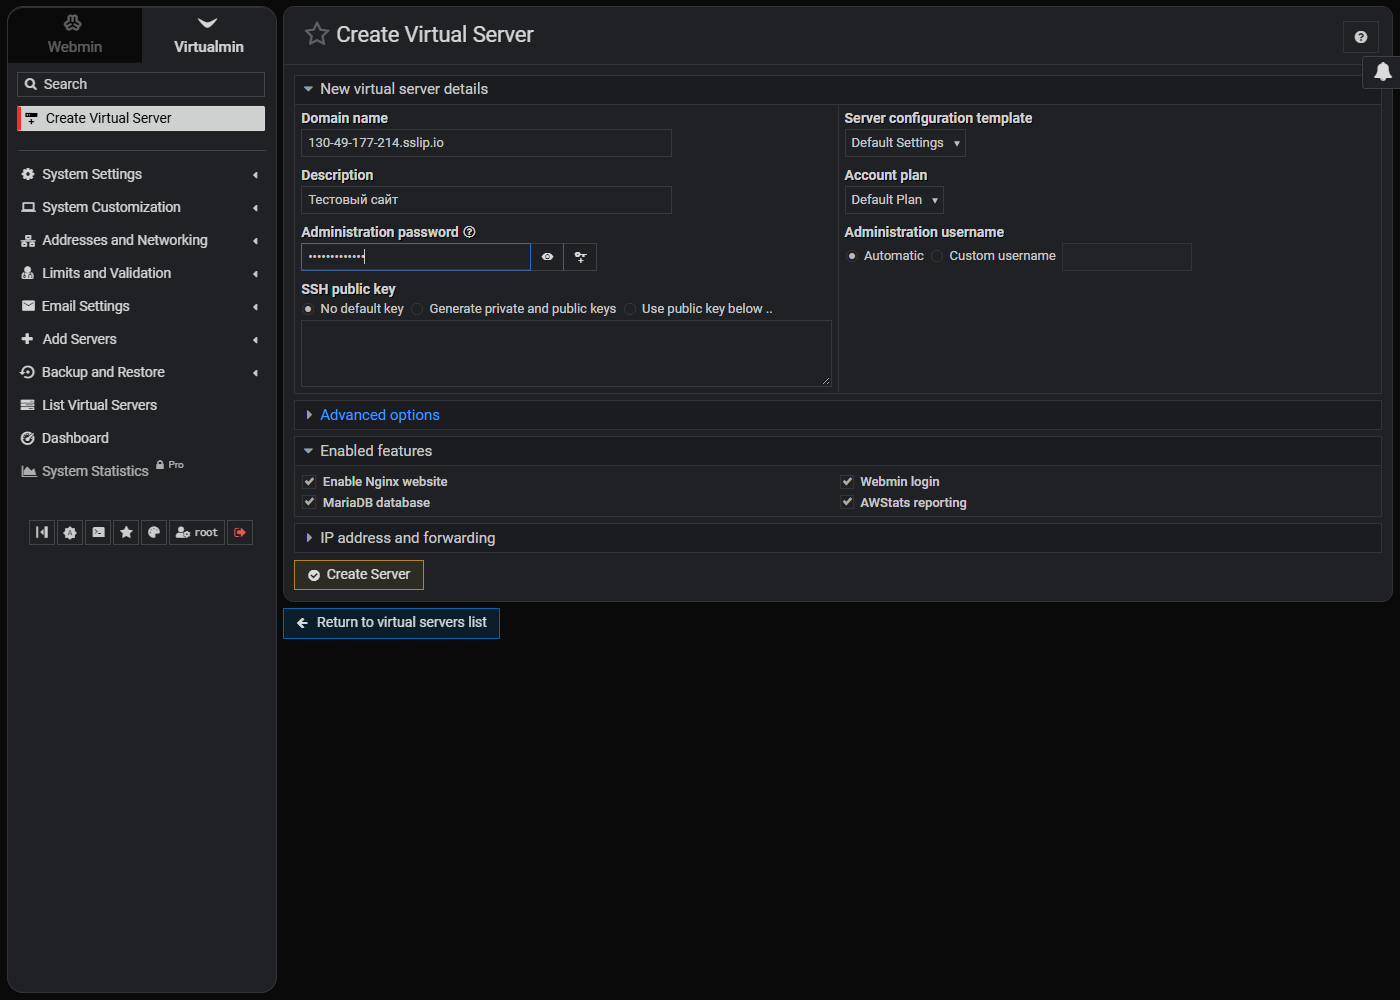Click Return to virtual servers list
1400x1000 pixels.
(391, 623)
